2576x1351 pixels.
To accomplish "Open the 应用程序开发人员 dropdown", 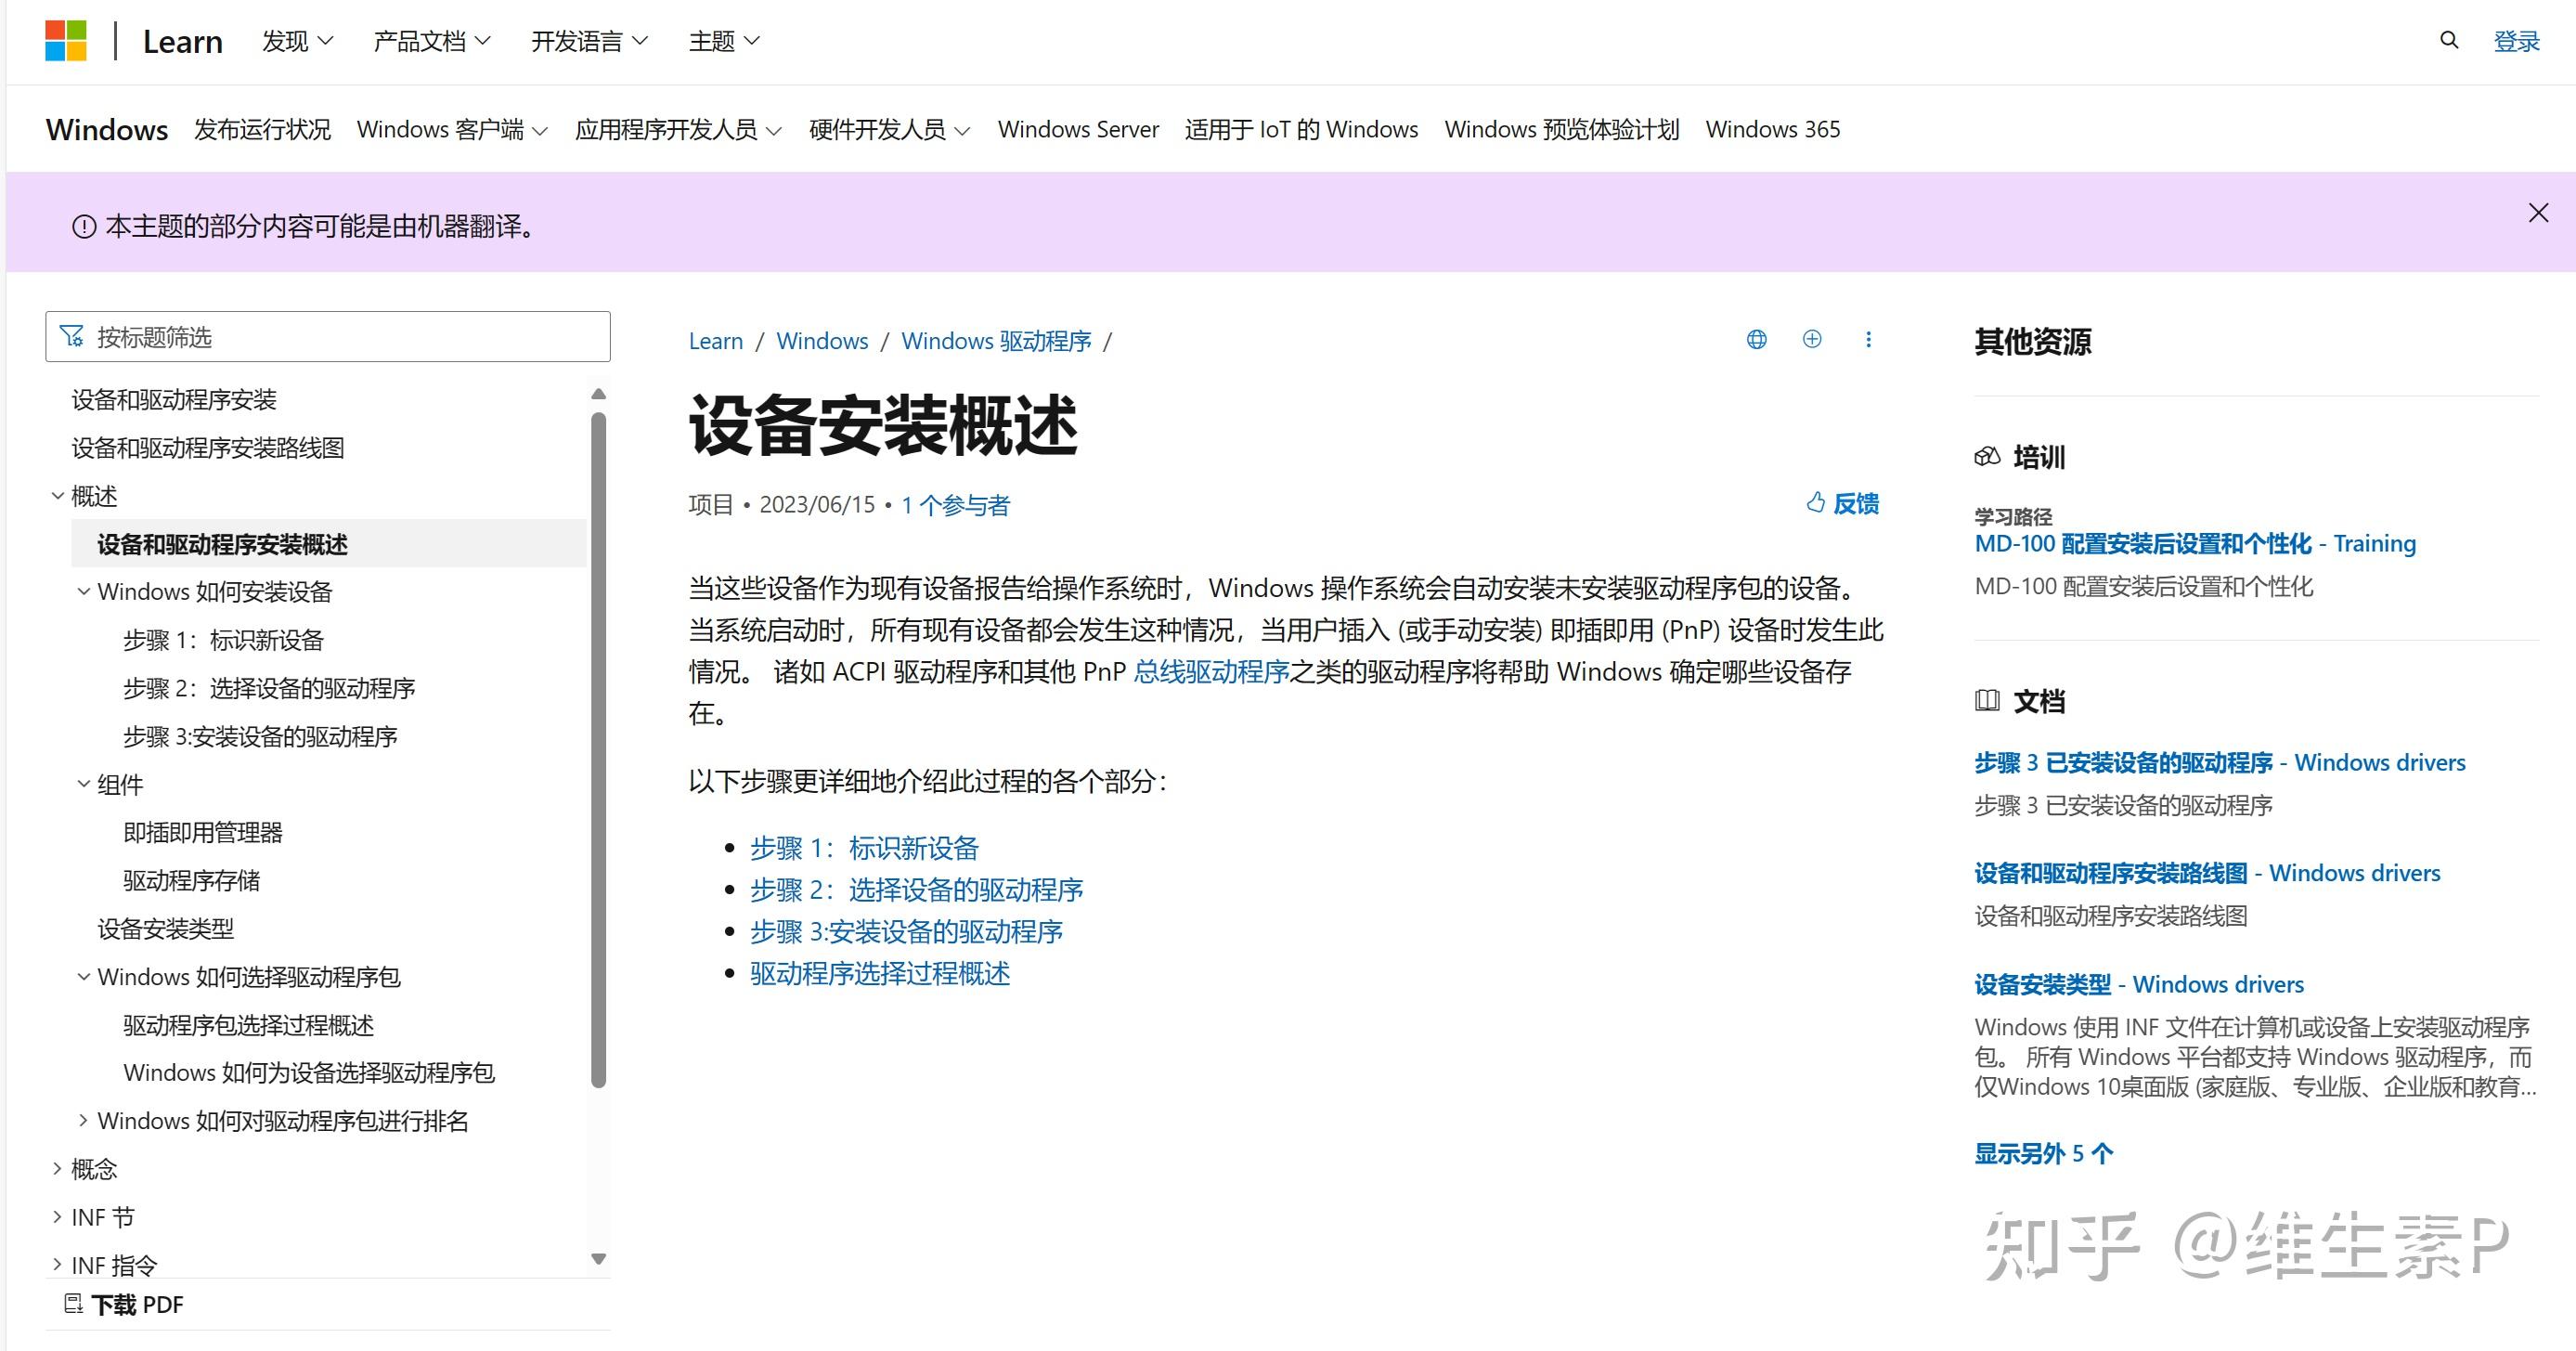I will click(x=678, y=130).
